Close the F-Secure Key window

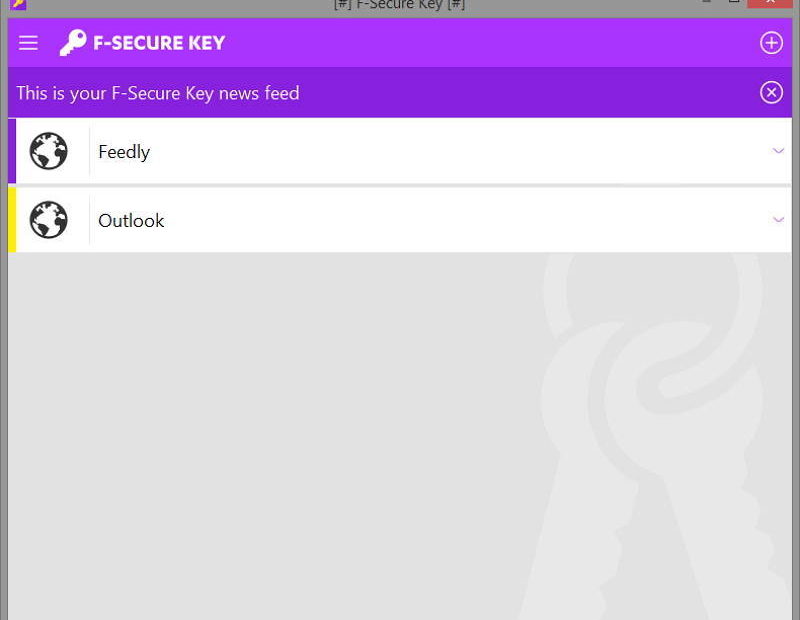tap(770, 3)
